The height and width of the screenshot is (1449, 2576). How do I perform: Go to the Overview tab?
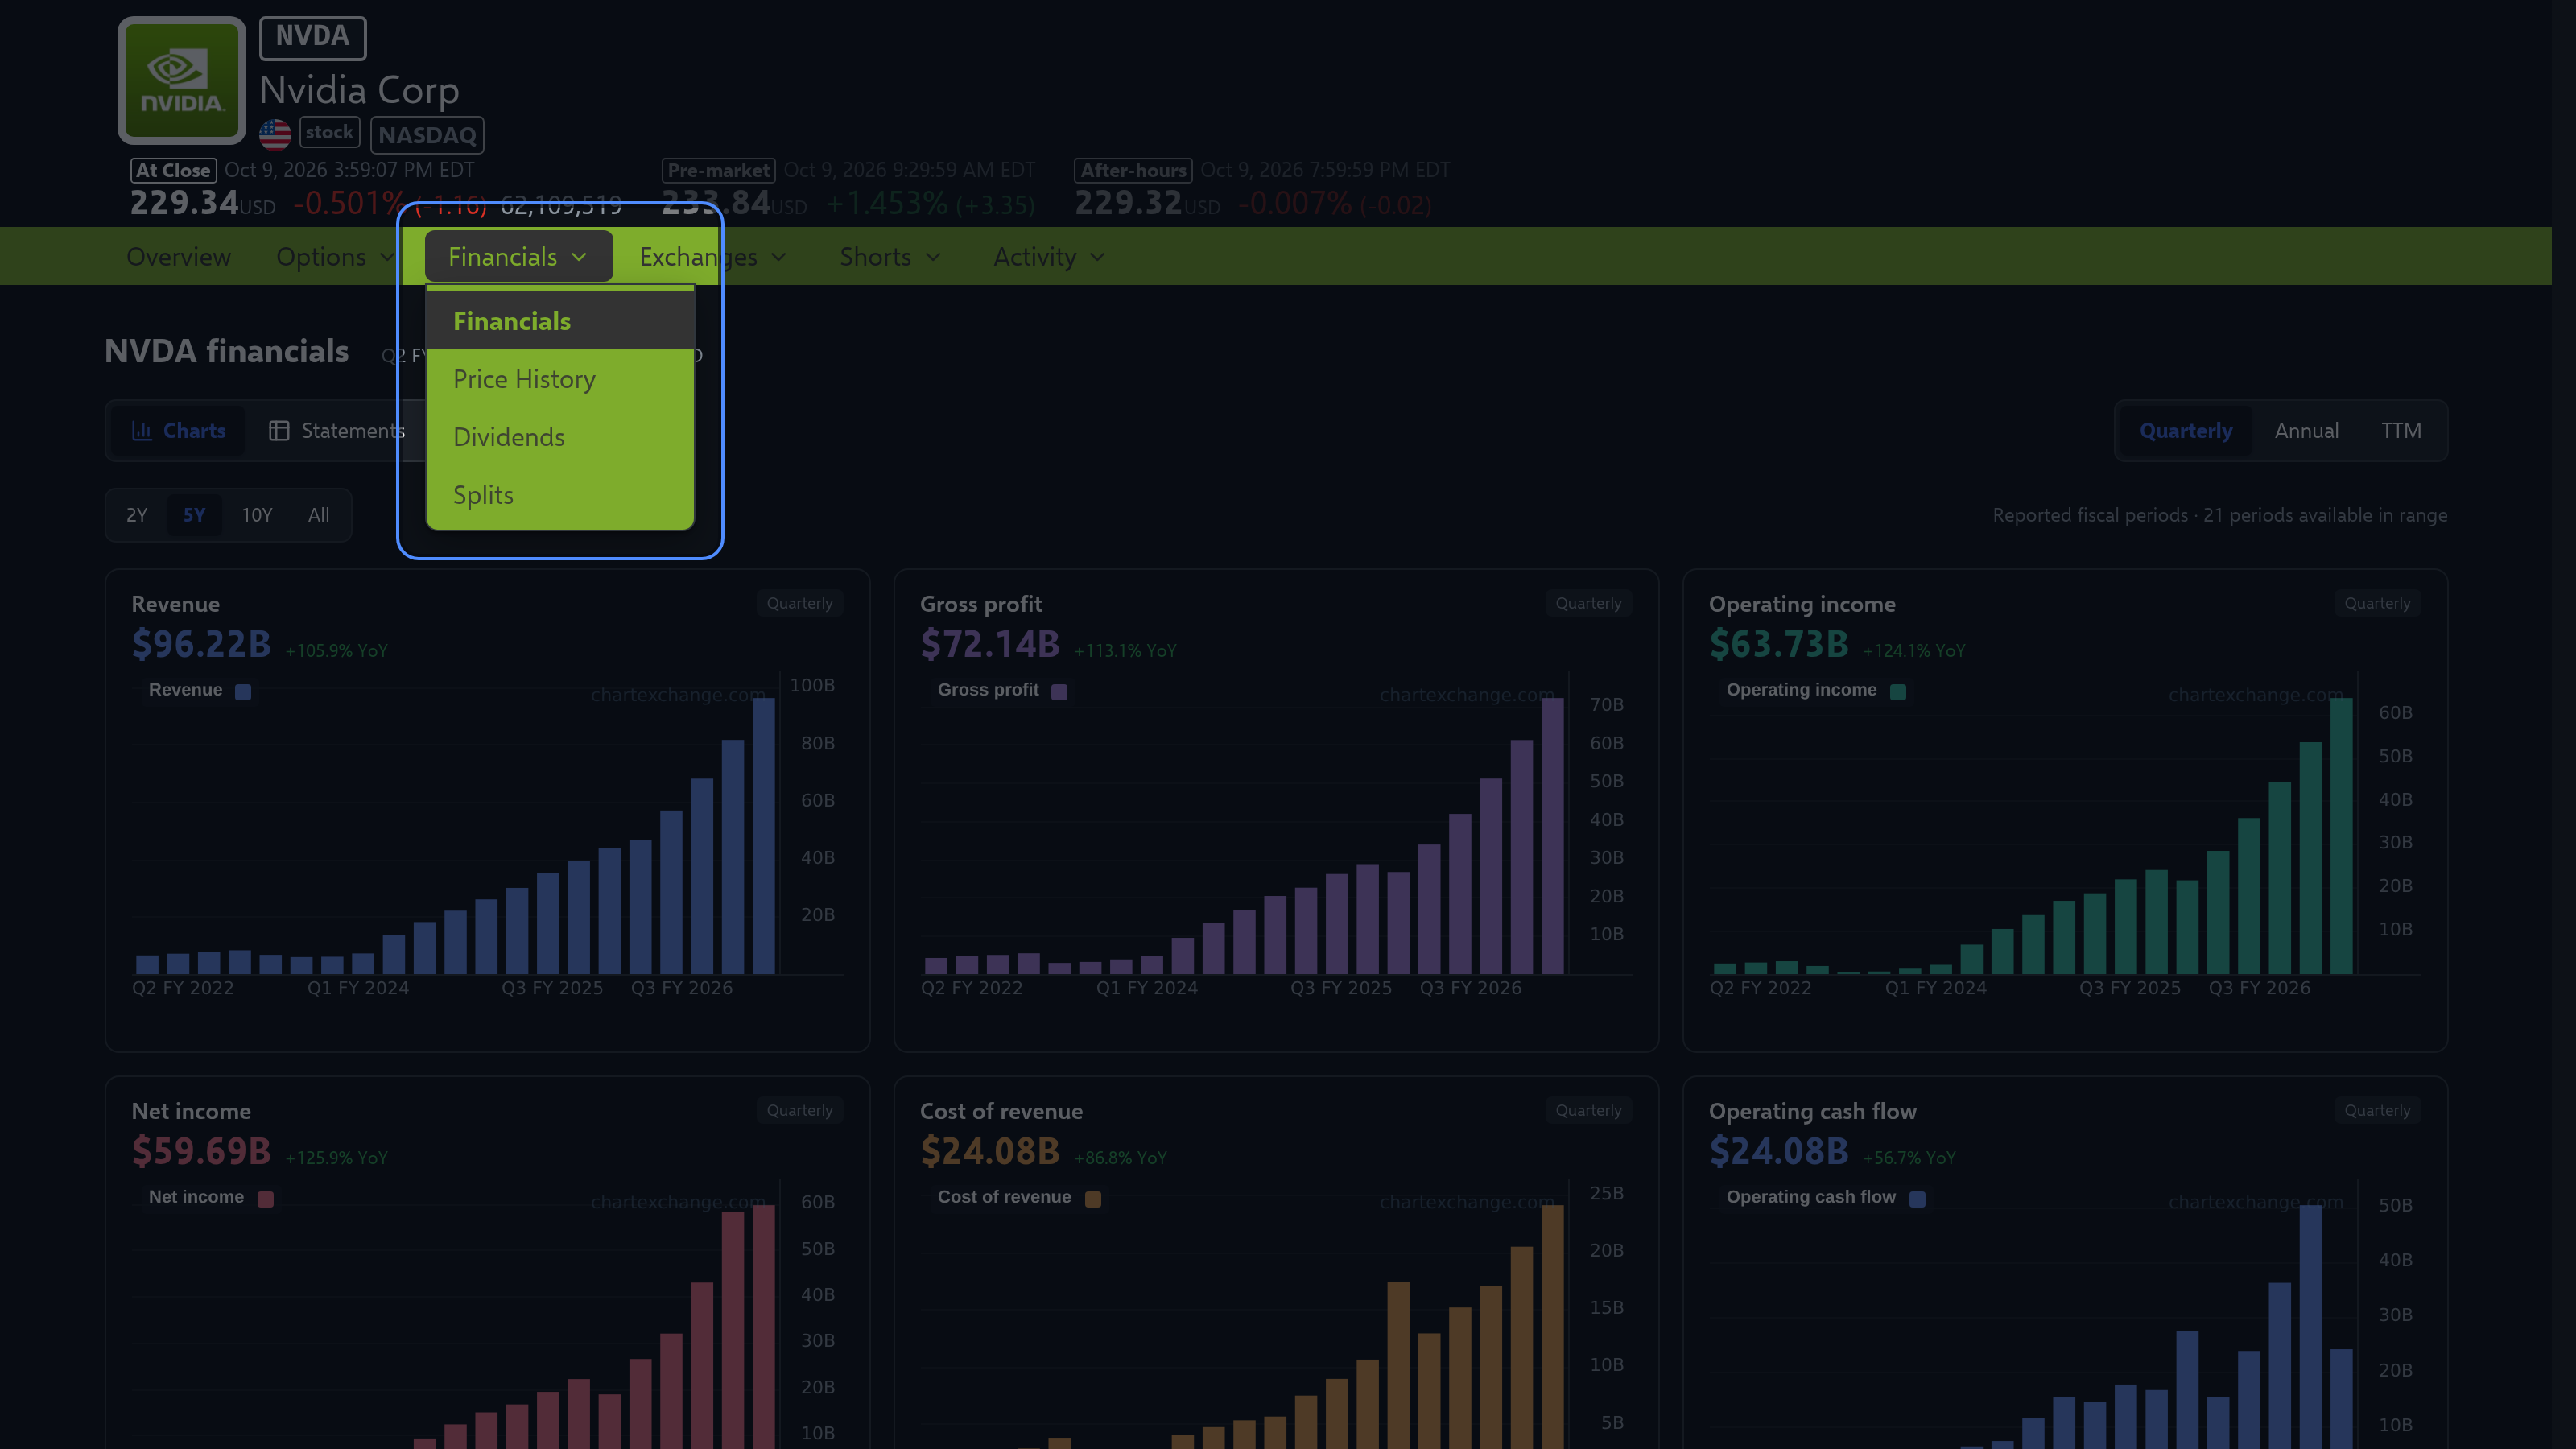tap(179, 257)
